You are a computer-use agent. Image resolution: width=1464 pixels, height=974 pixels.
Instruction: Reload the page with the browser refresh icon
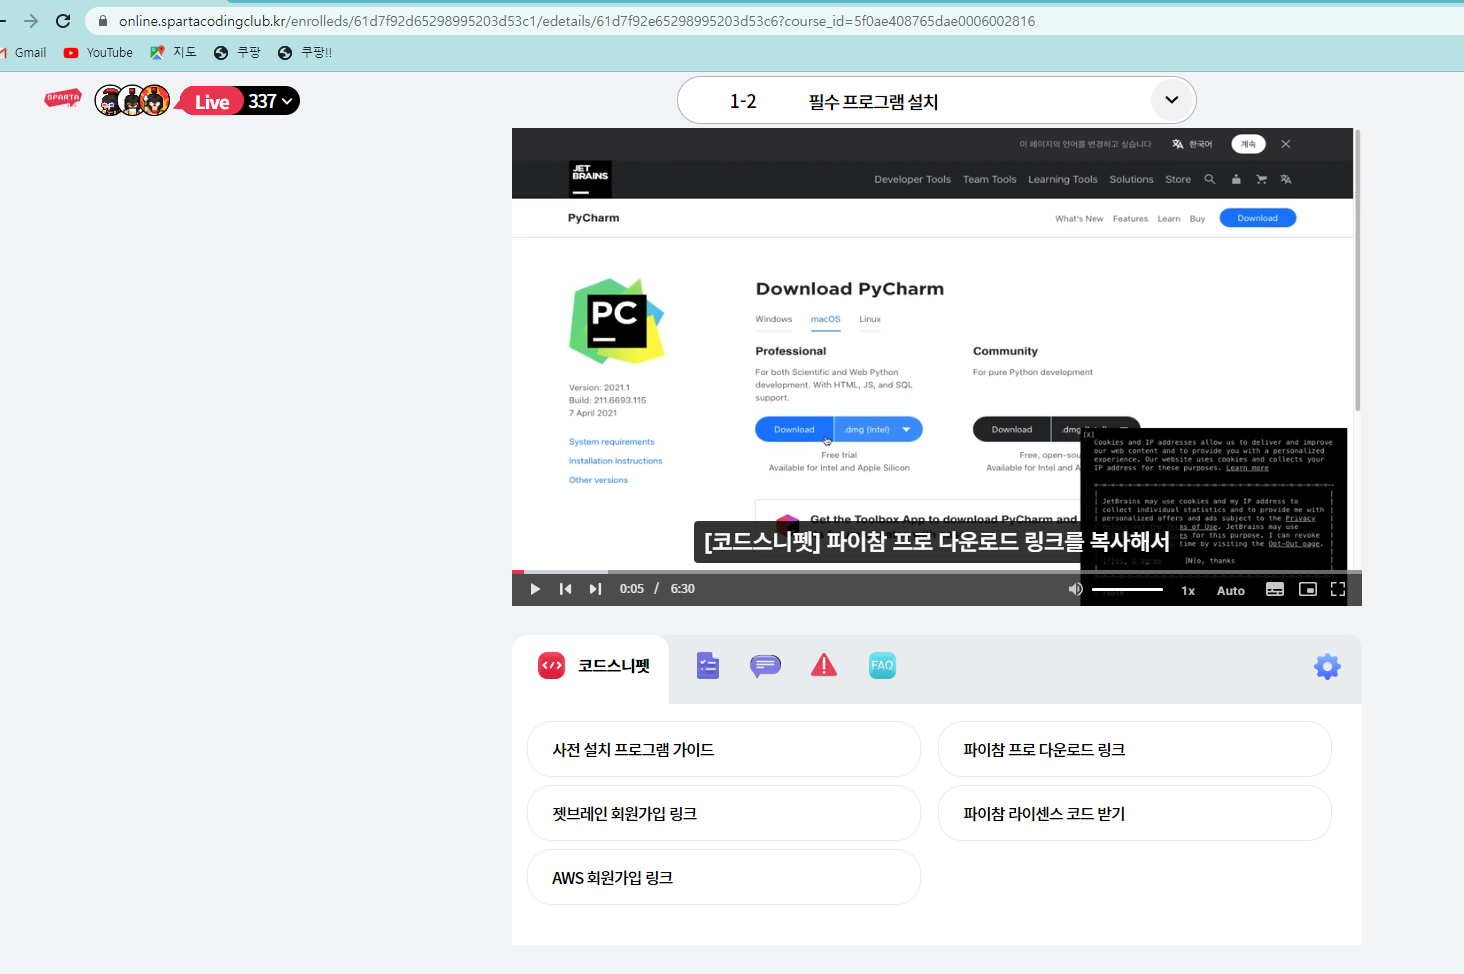coord(63,21)
